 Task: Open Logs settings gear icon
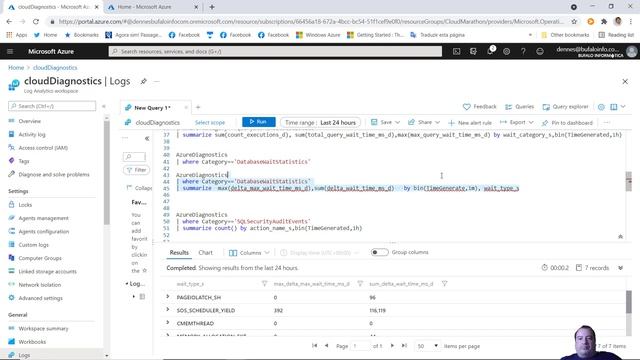point(601,107)
